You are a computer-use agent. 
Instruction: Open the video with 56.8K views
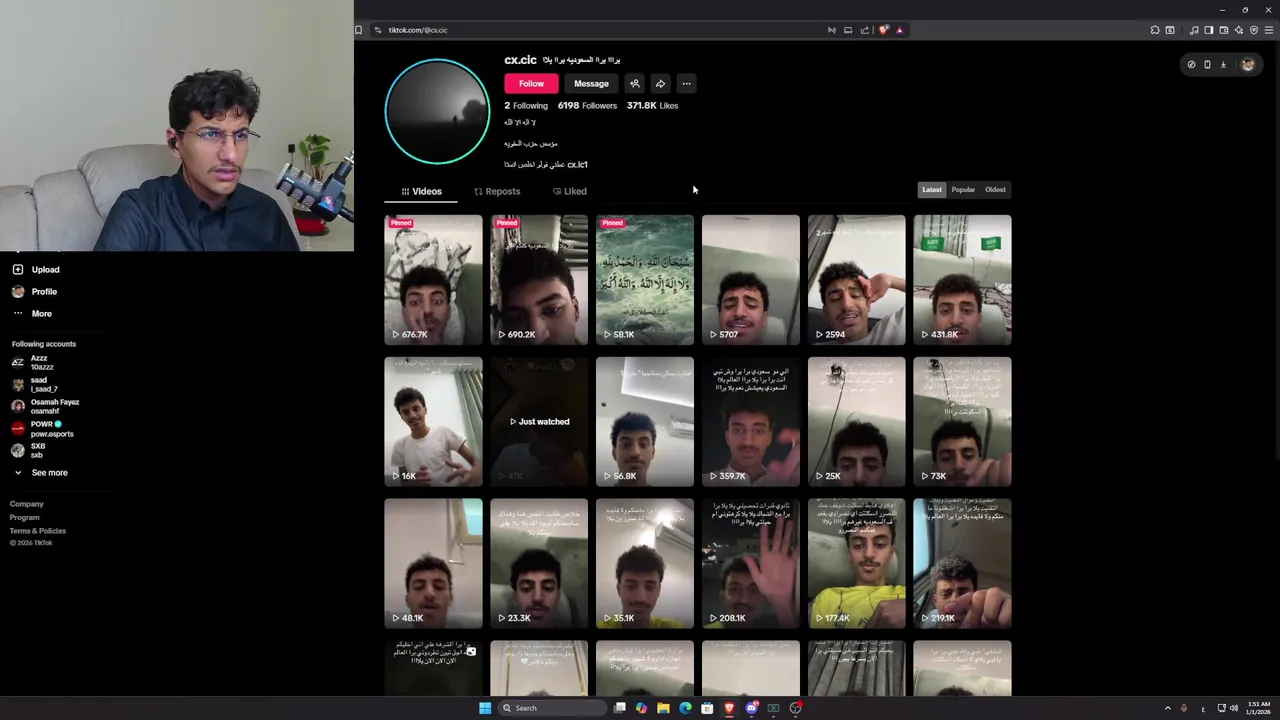click(645, 422)
